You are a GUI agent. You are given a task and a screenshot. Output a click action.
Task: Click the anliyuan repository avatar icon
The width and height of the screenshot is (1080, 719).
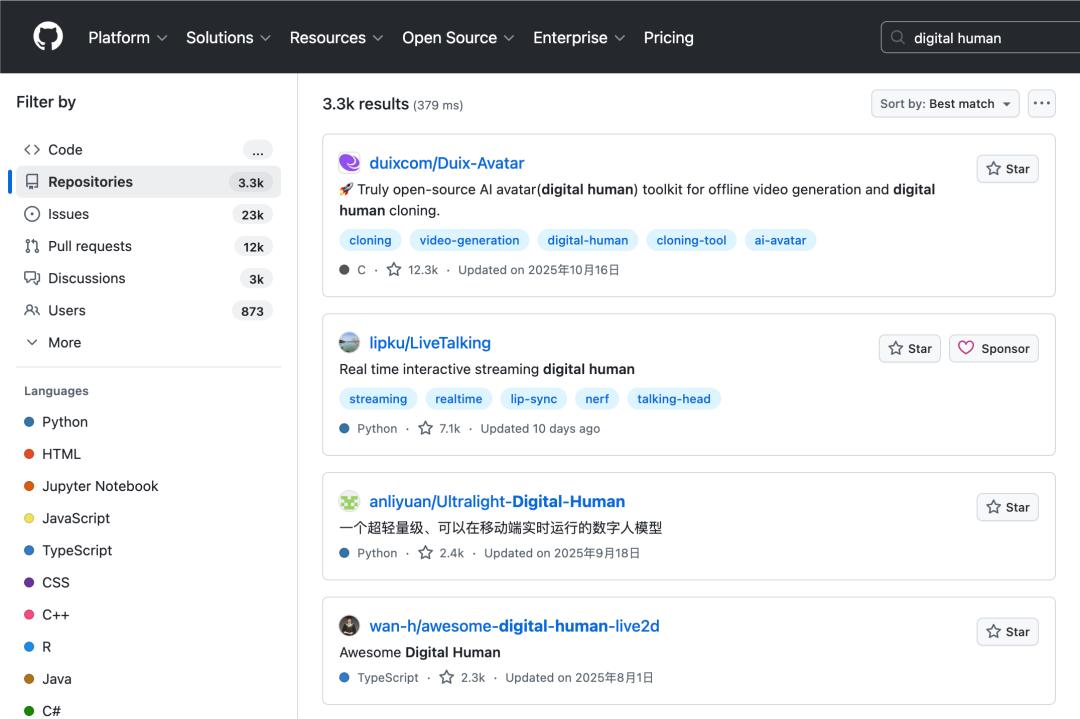[x=349, y=501]
